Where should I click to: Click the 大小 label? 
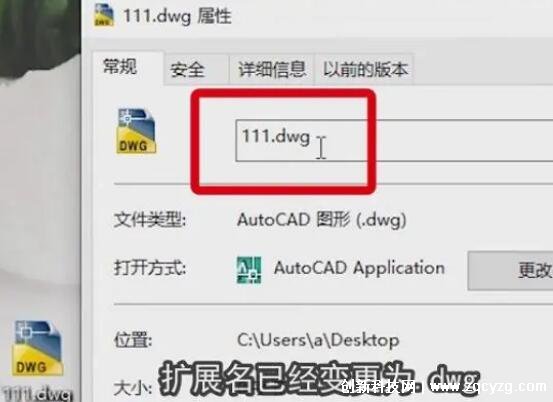click(x=133, y=389)
